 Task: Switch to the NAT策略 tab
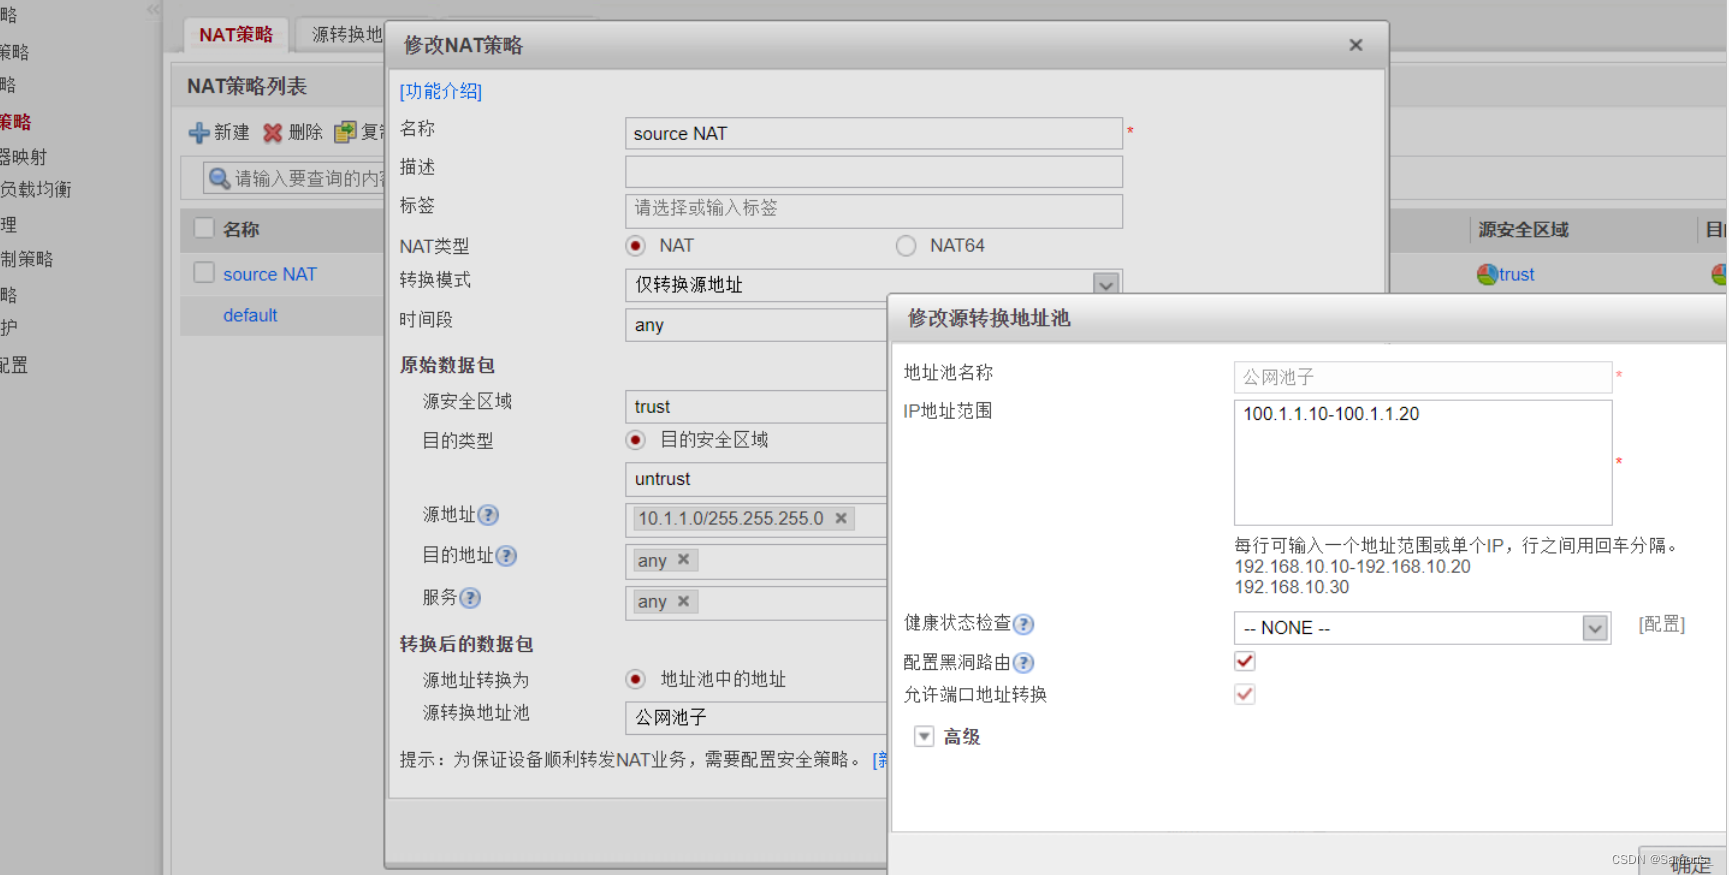[236, 35]
